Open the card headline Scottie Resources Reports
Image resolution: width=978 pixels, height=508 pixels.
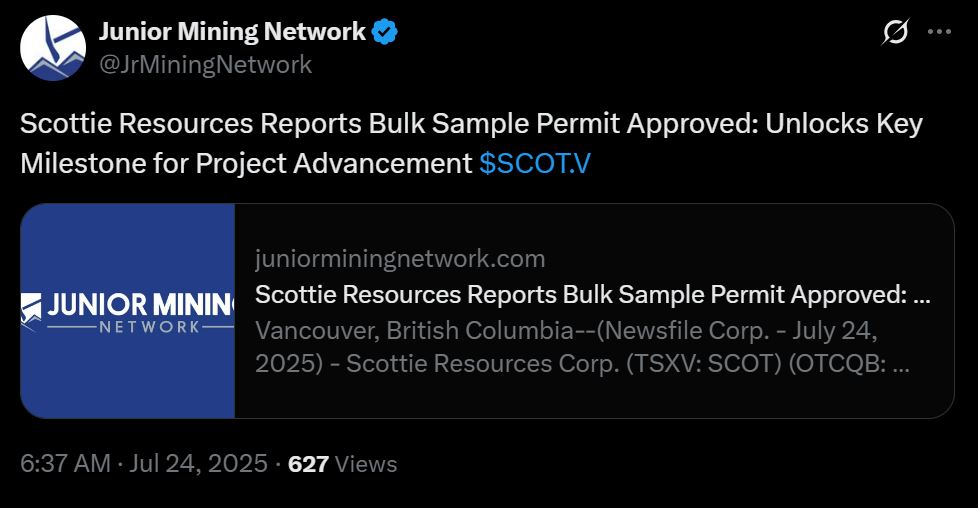[x=590, y=295]
